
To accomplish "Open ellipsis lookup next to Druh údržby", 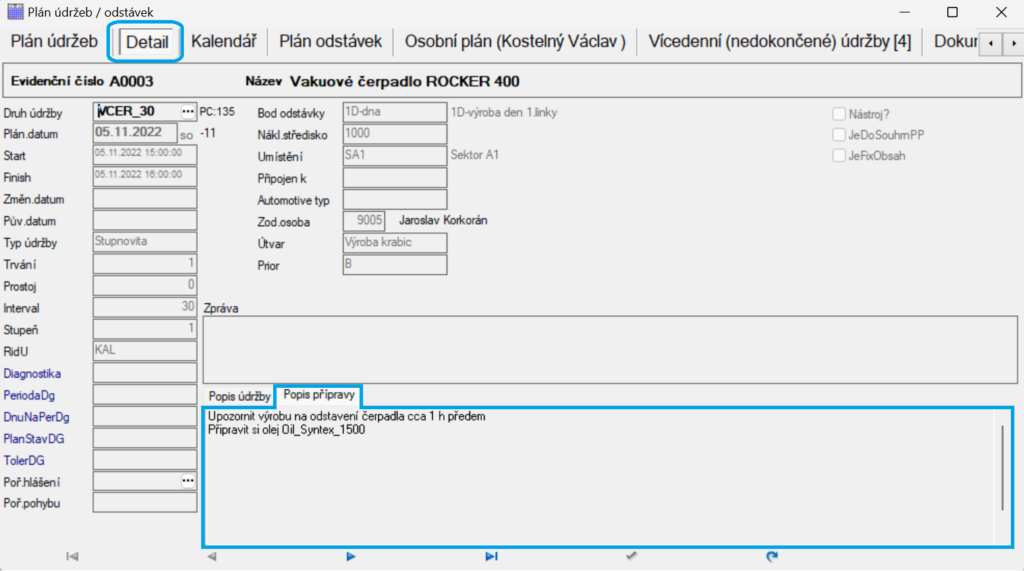I will tap(188, 112).
